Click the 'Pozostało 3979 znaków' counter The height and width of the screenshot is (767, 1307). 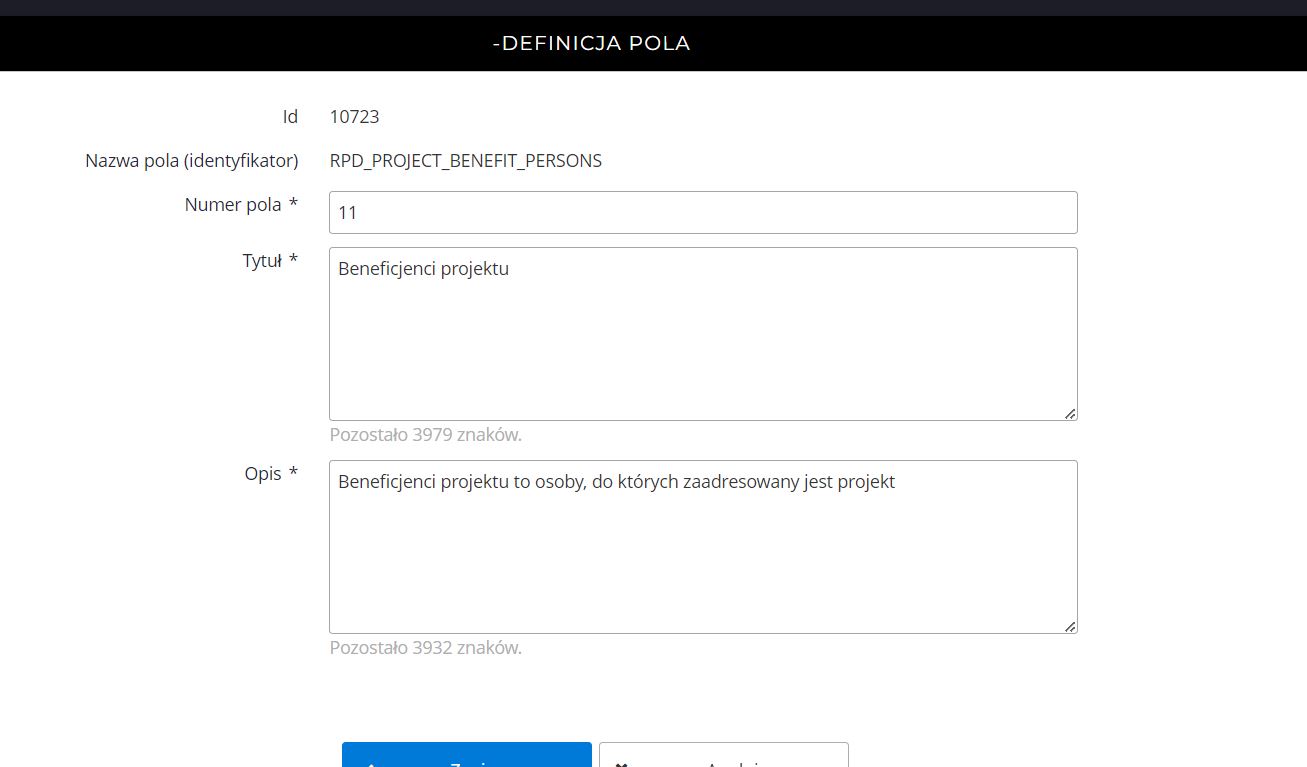coord(425,435)
